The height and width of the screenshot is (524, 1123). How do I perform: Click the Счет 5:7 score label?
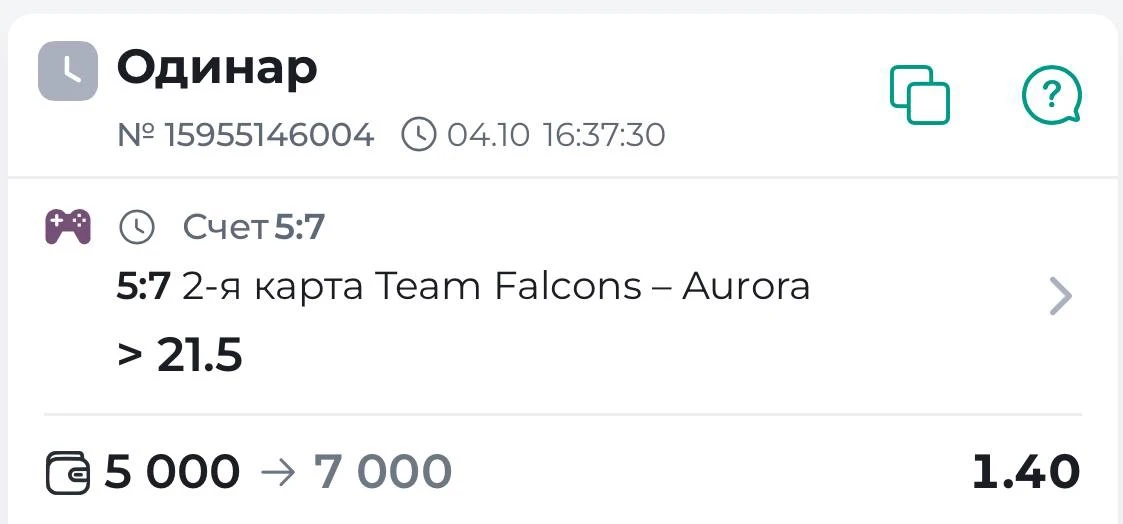tap(254, 228)
